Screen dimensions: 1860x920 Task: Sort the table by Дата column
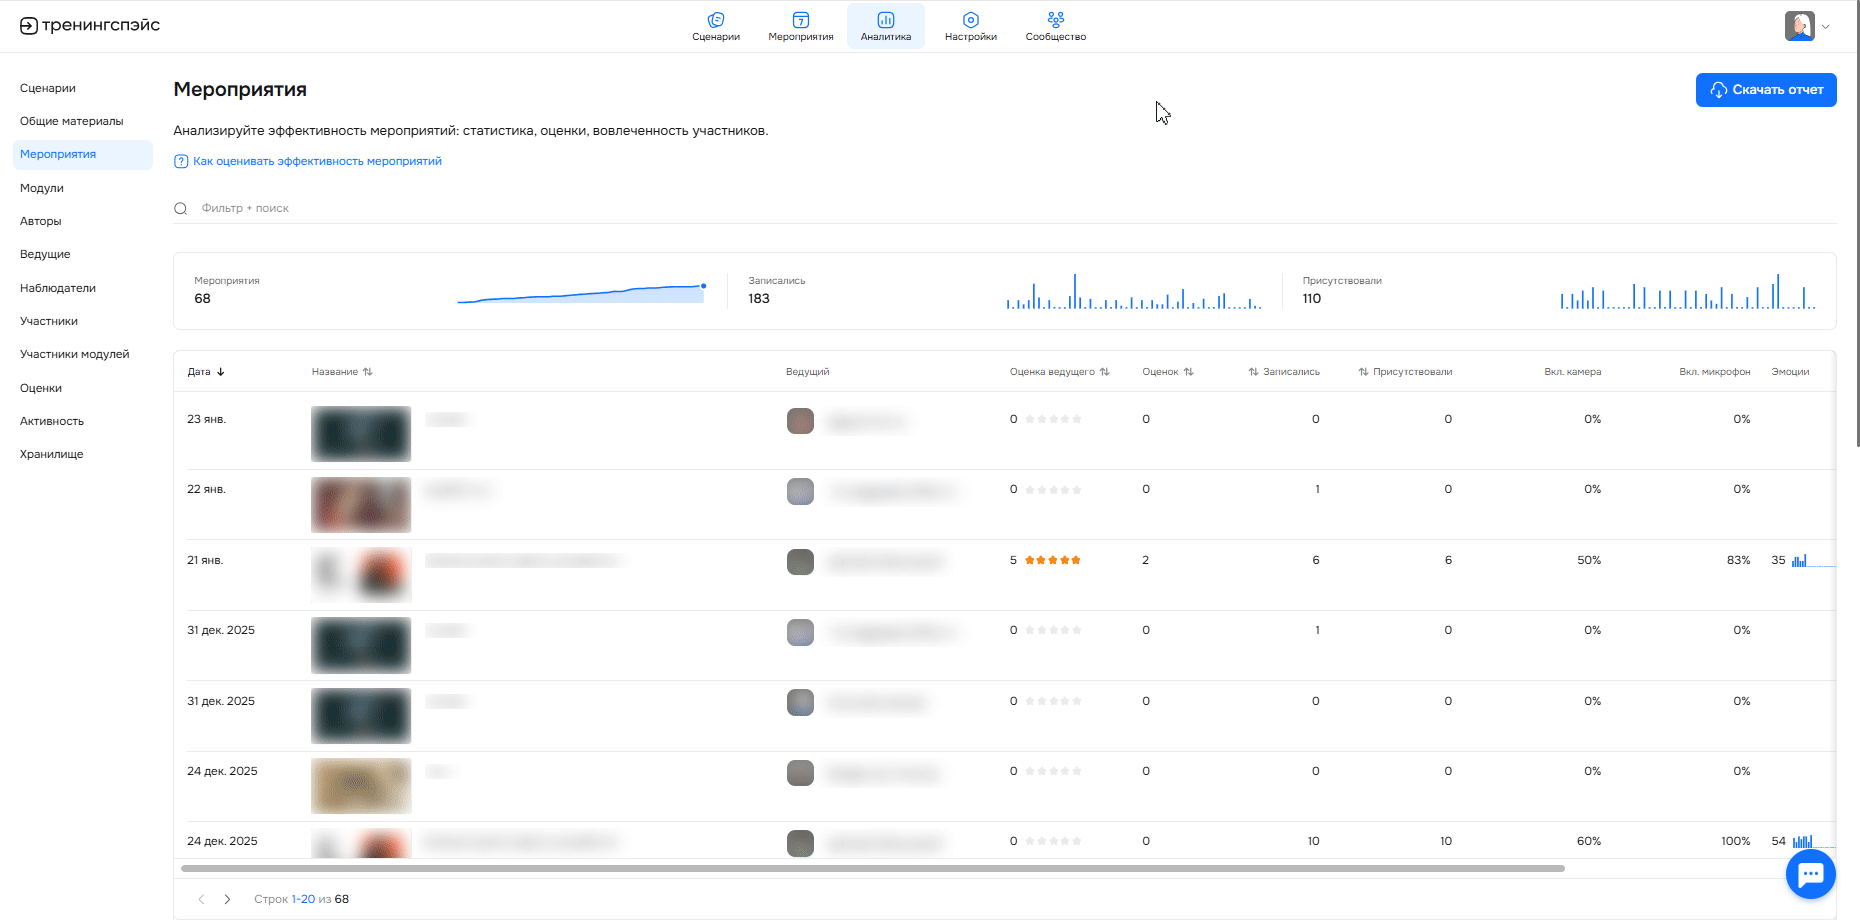206,372
